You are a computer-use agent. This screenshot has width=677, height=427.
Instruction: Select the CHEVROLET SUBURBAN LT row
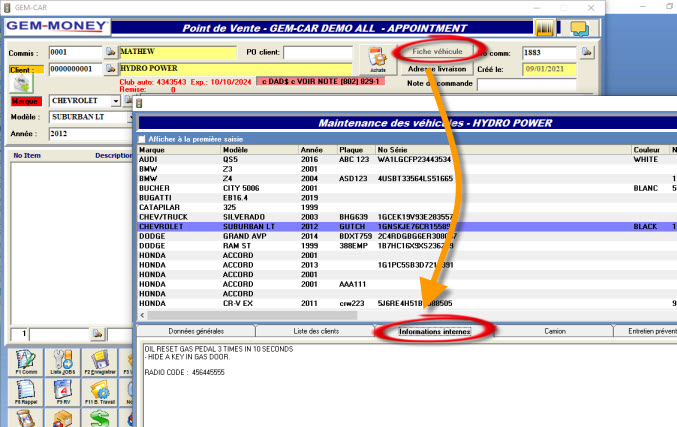[407, 227]
